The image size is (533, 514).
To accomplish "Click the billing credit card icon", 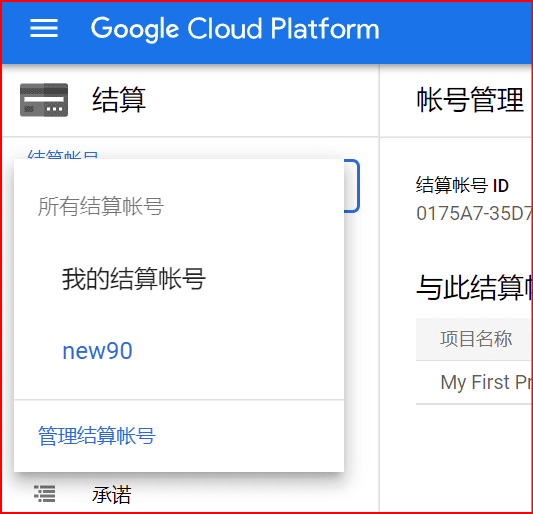I will (44, 100).
